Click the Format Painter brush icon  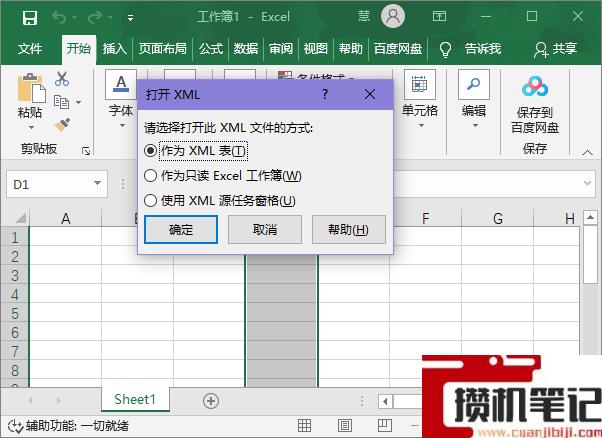click(62, 124)
